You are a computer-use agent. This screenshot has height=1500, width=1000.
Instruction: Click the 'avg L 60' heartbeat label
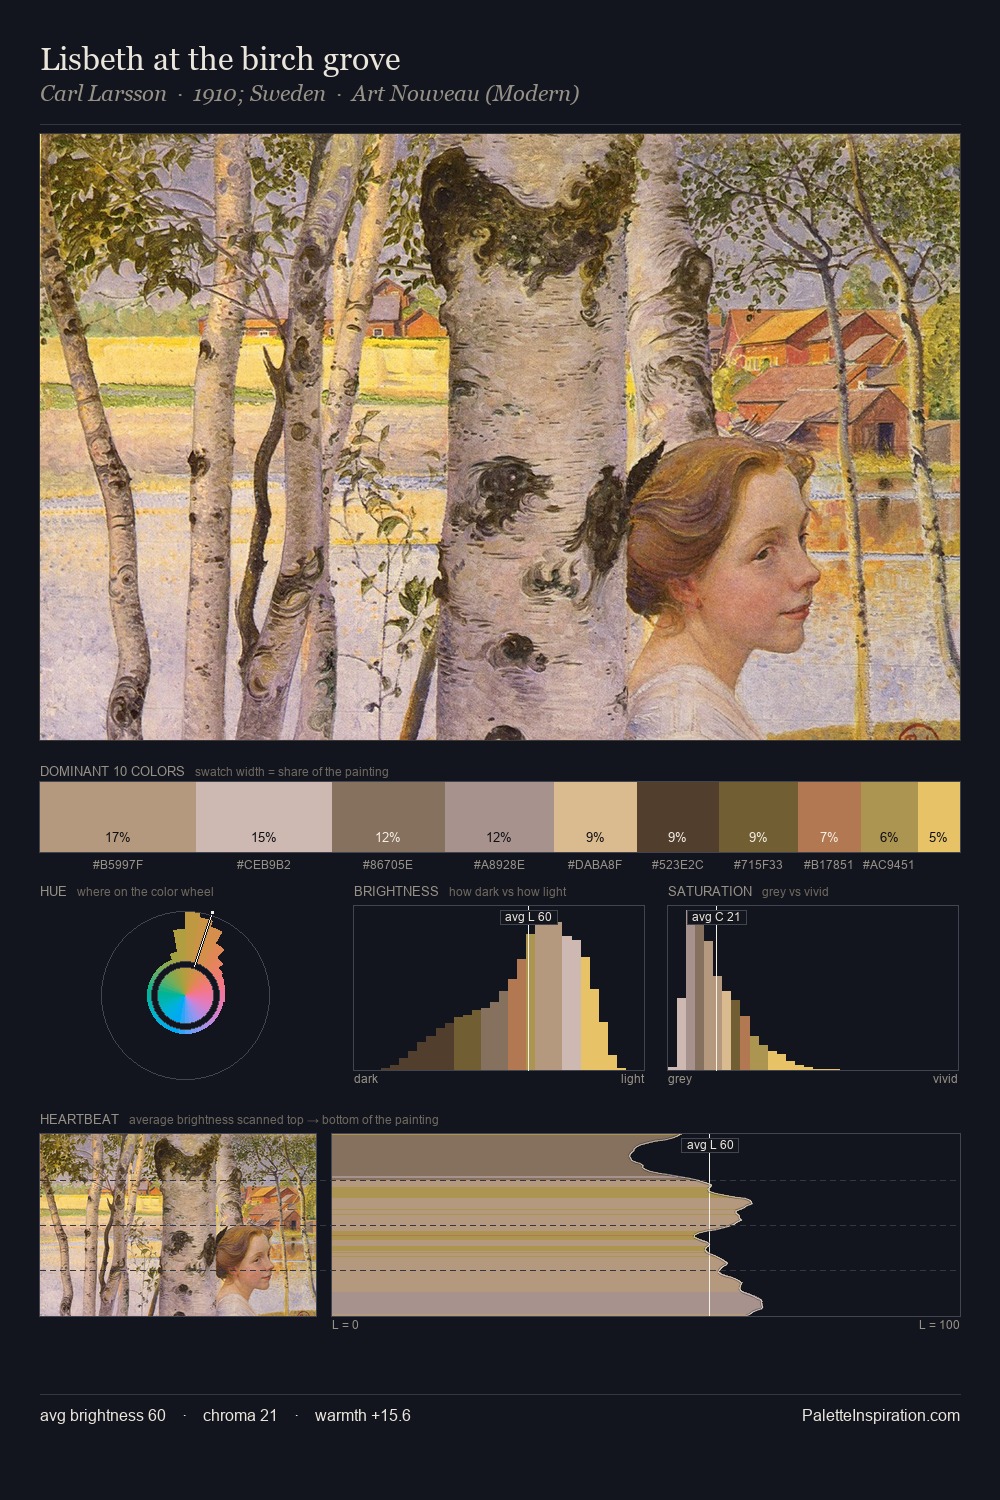[x=710, y=1145]
